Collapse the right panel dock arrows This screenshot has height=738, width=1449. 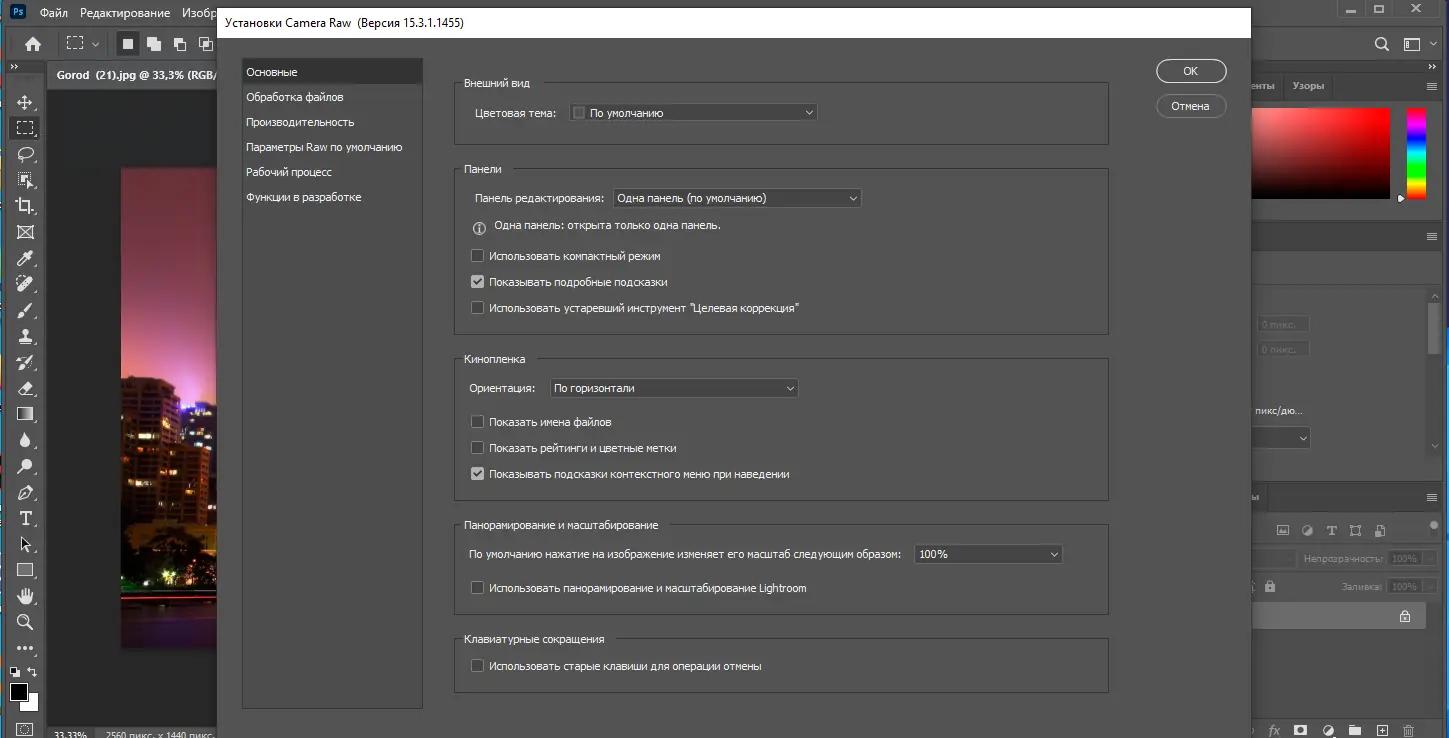(x=1432, y=67)
